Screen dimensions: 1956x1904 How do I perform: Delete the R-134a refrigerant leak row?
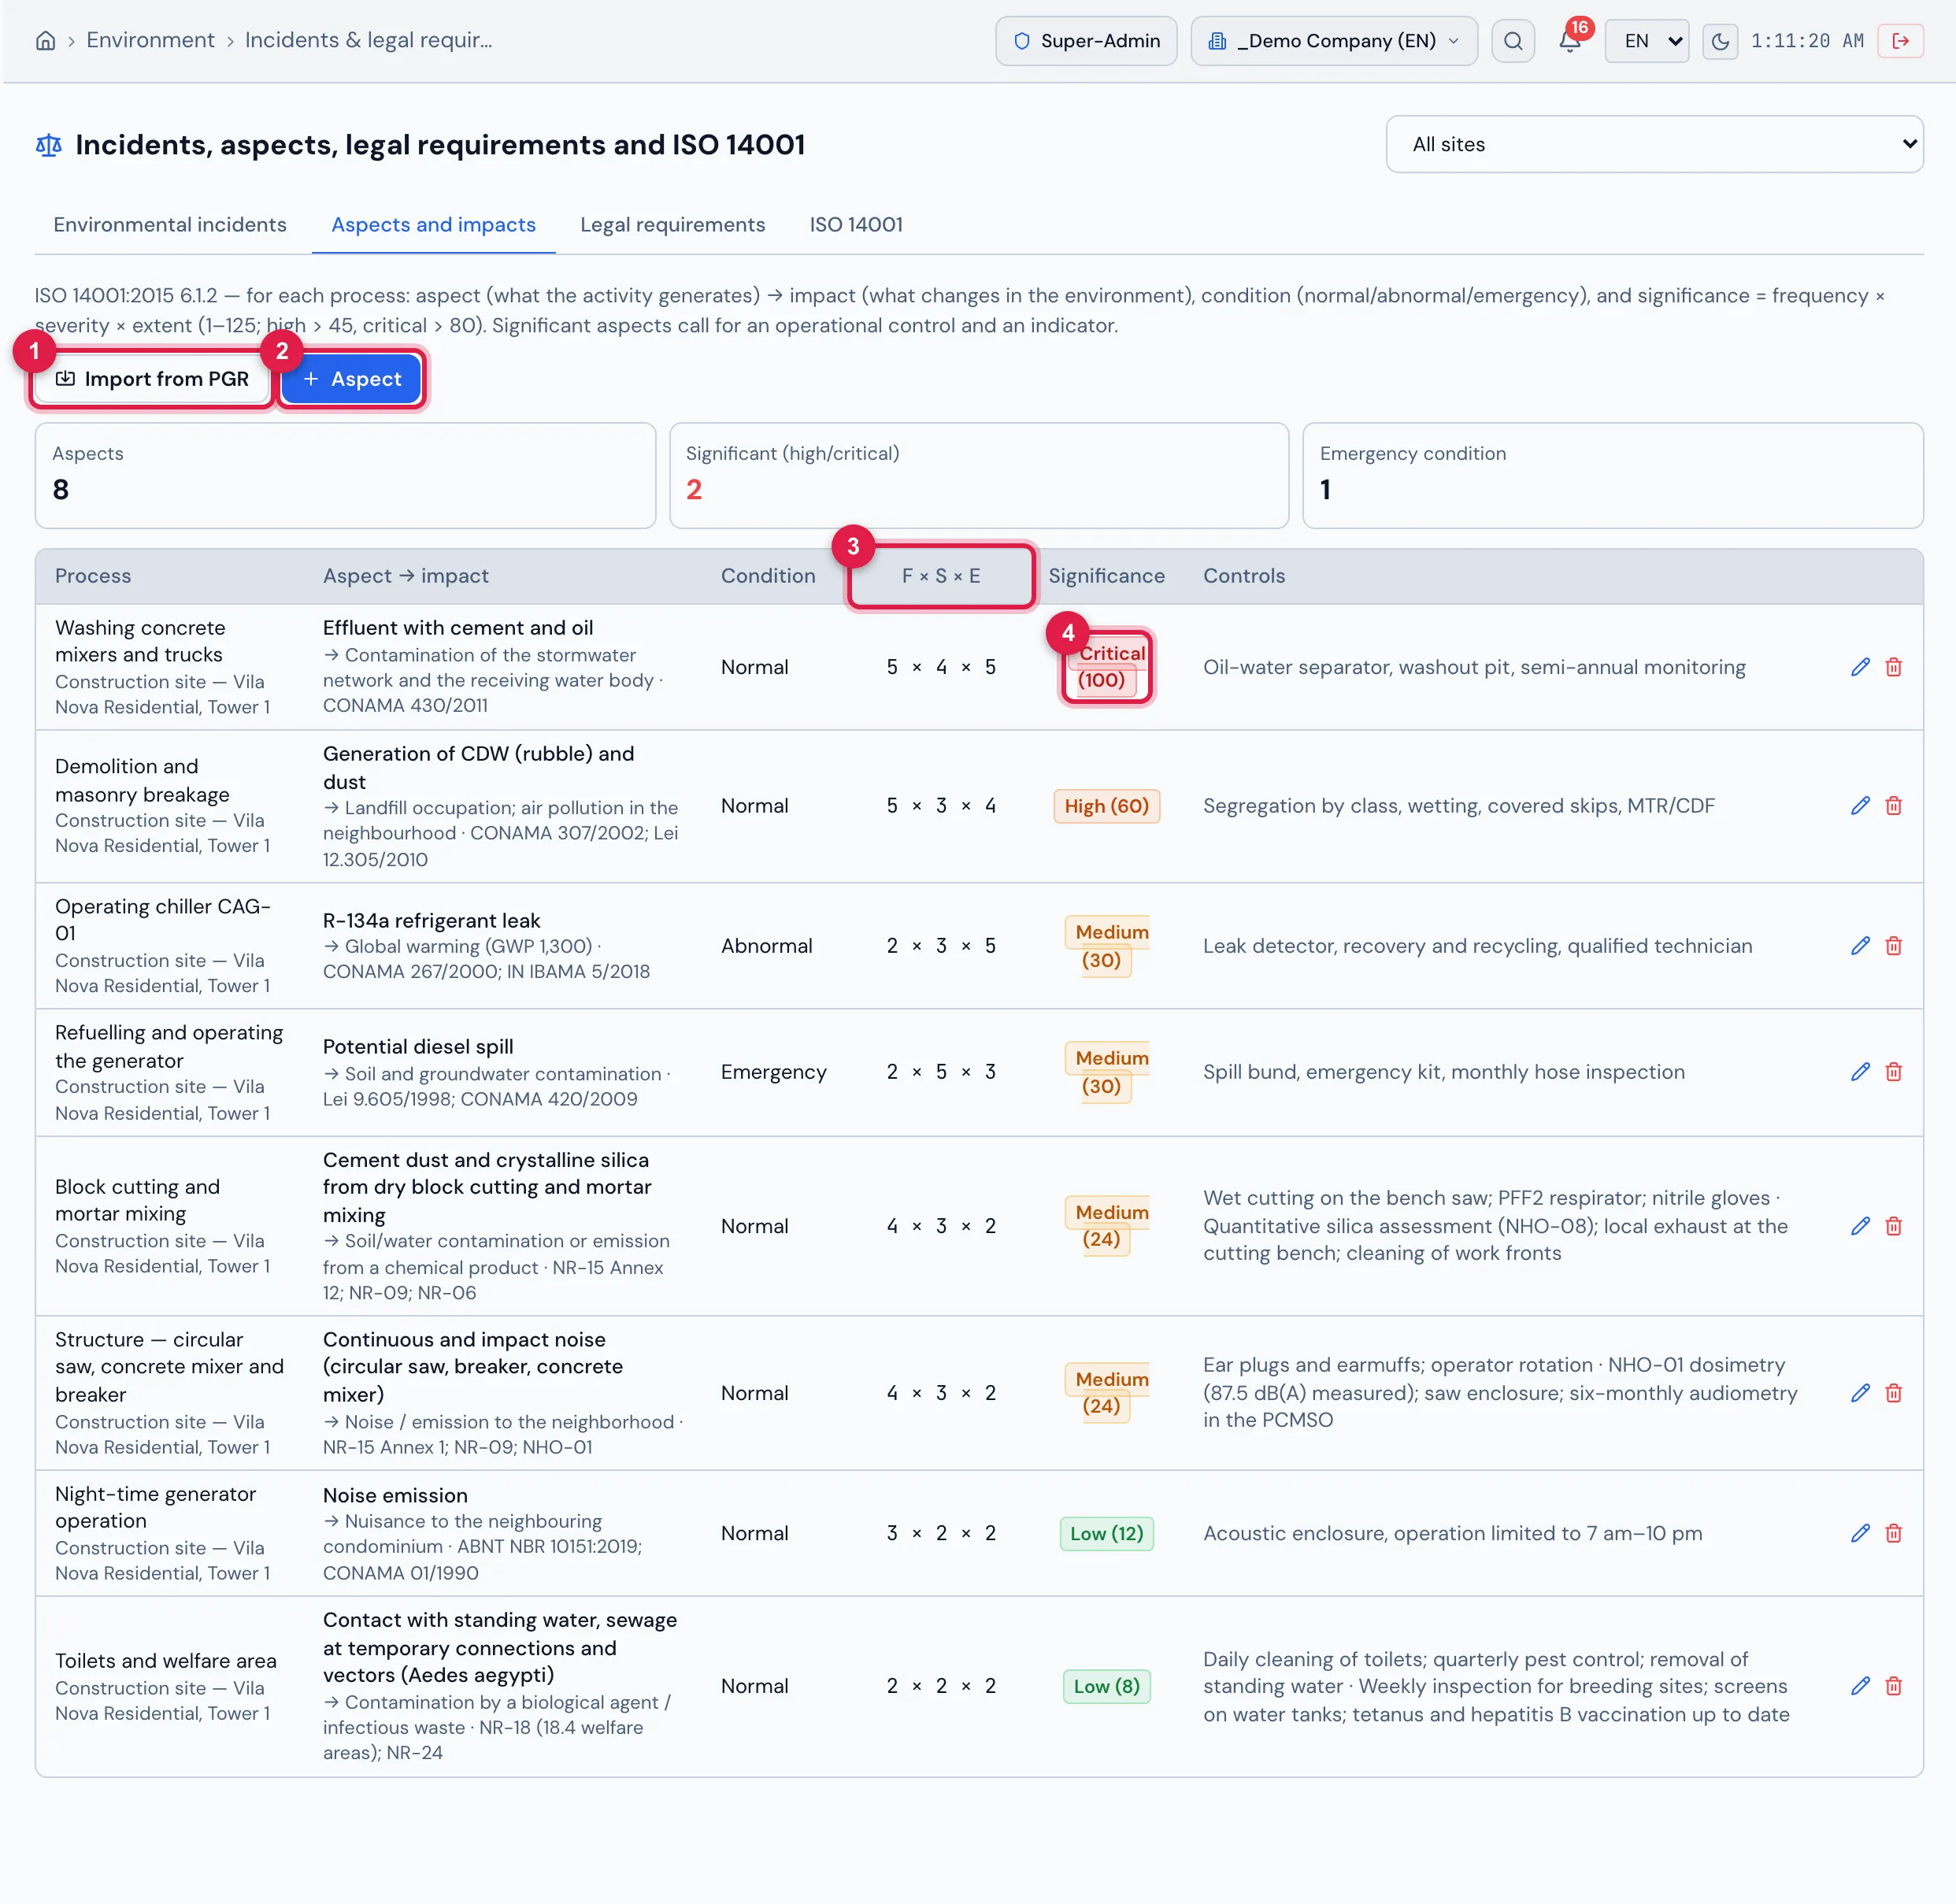[x=1894, y=946]
